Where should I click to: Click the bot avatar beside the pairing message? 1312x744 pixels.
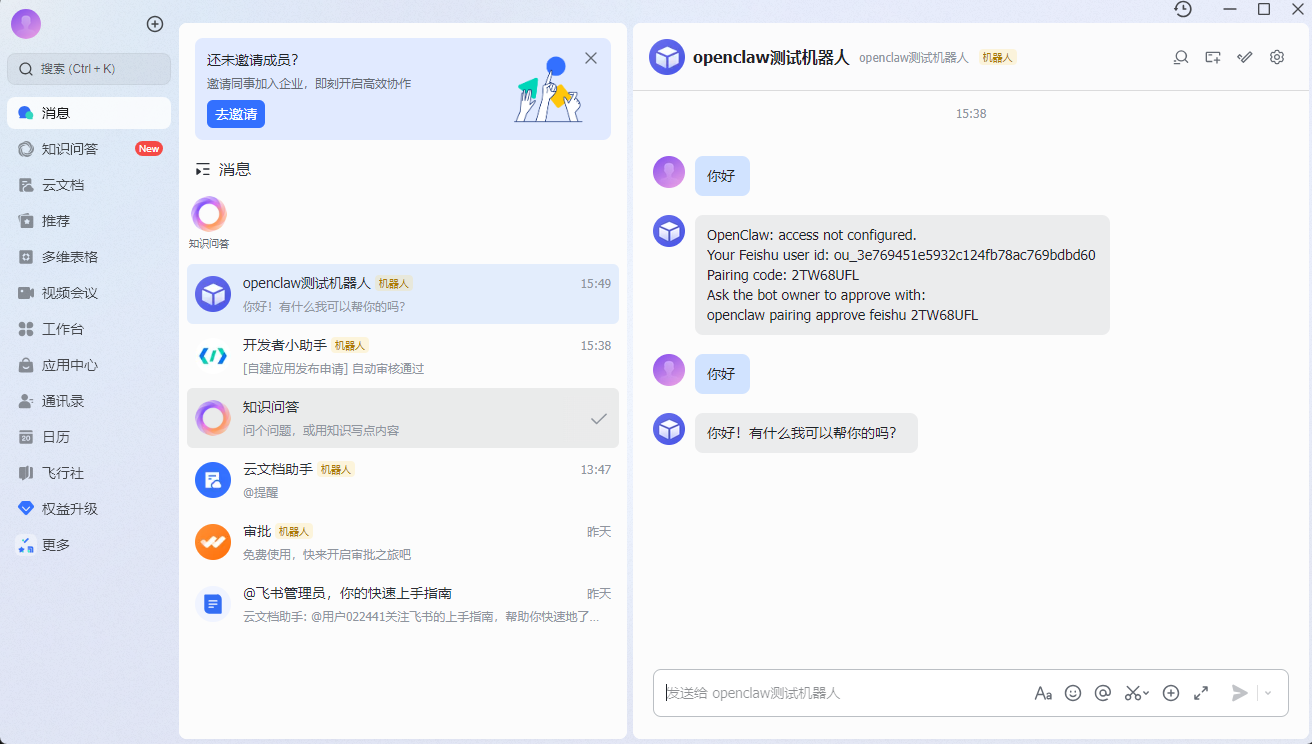pos(669,231)
